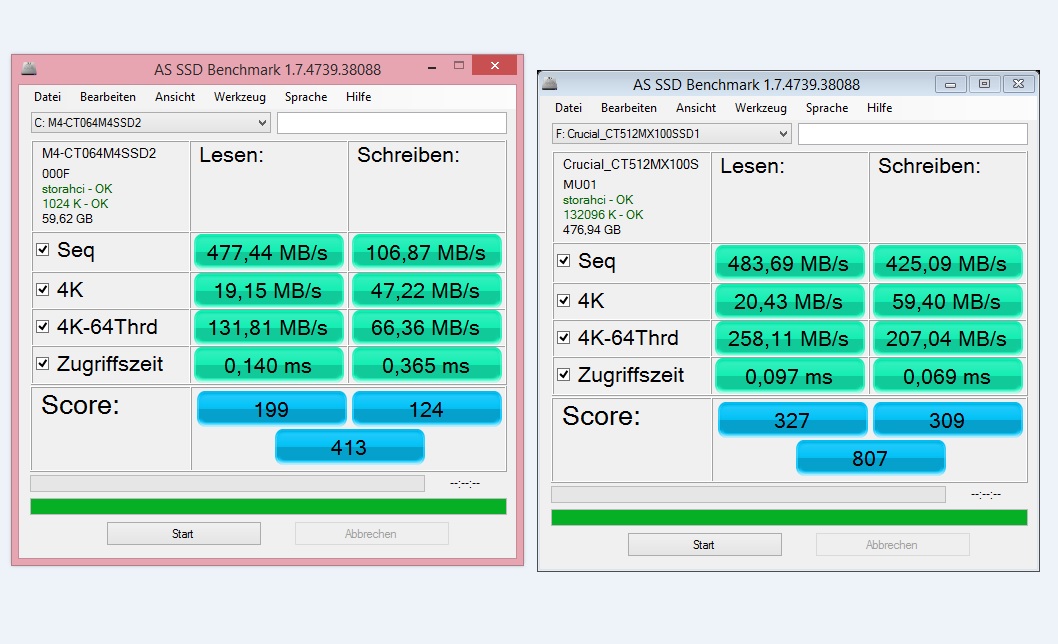Open Hilfe menu in right window
Viewport: 1058px width, 644px height.
[x=879, y=107]
